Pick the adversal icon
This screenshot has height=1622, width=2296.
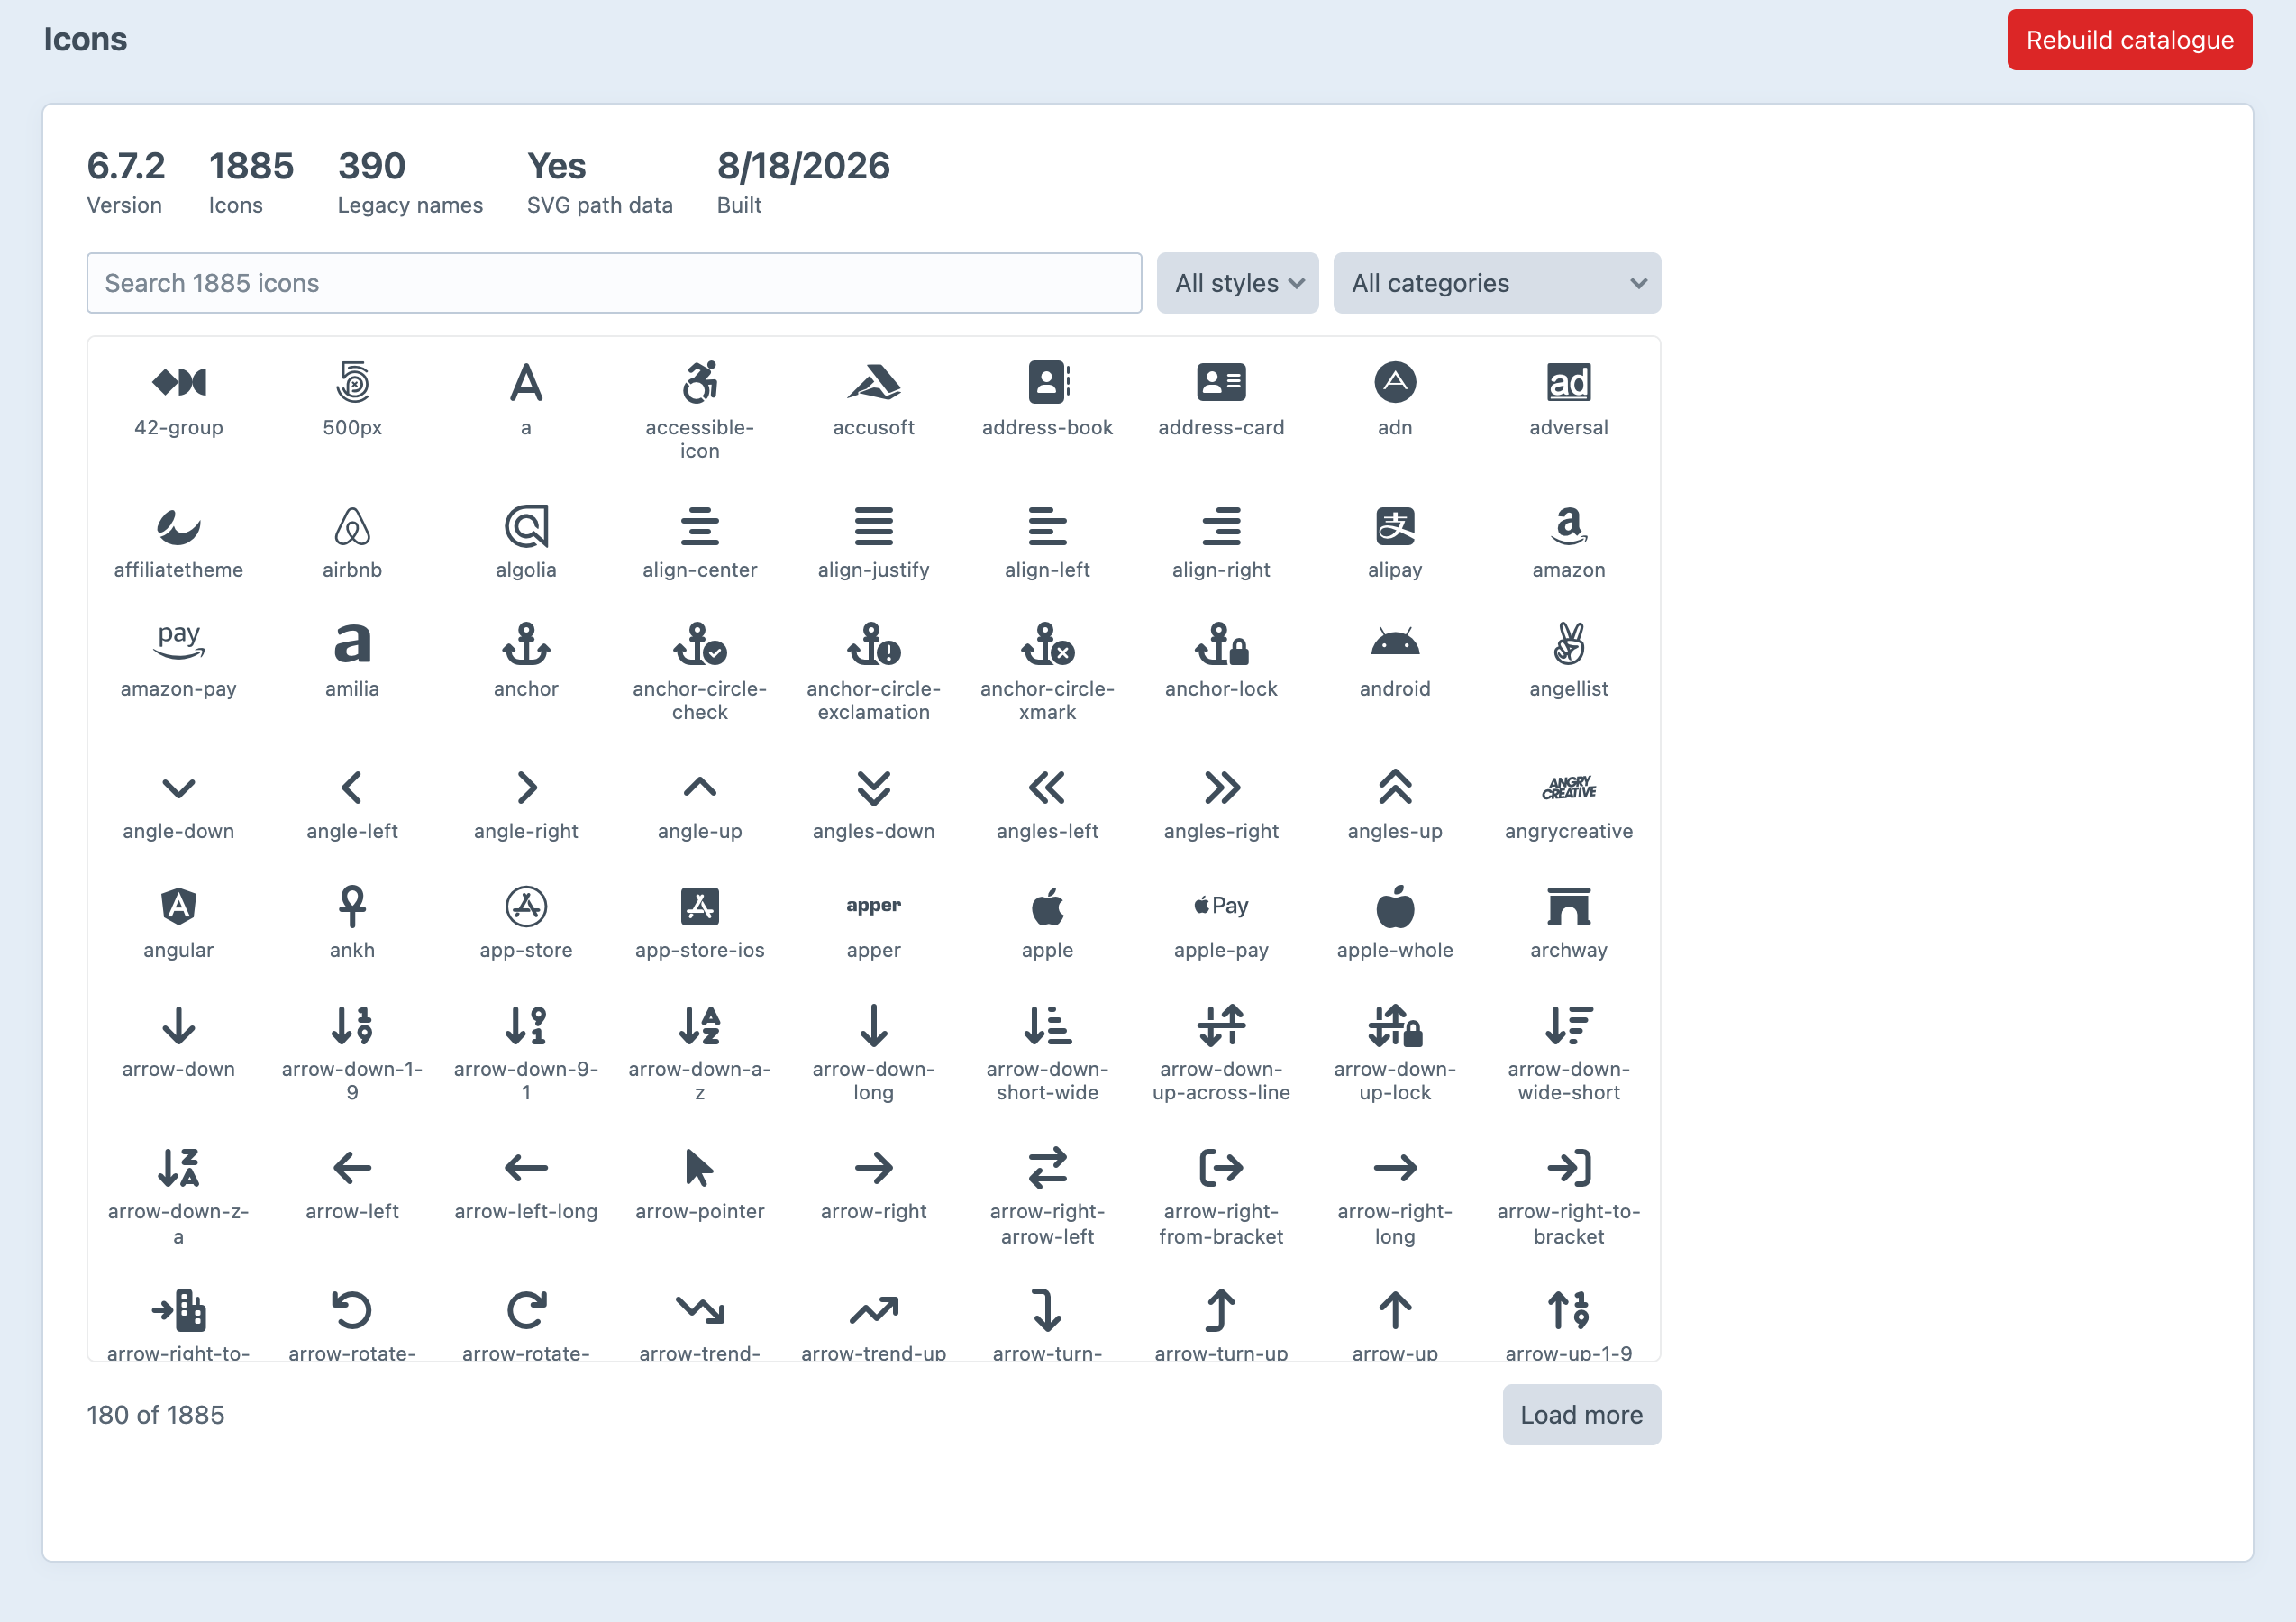point(1568,382)
